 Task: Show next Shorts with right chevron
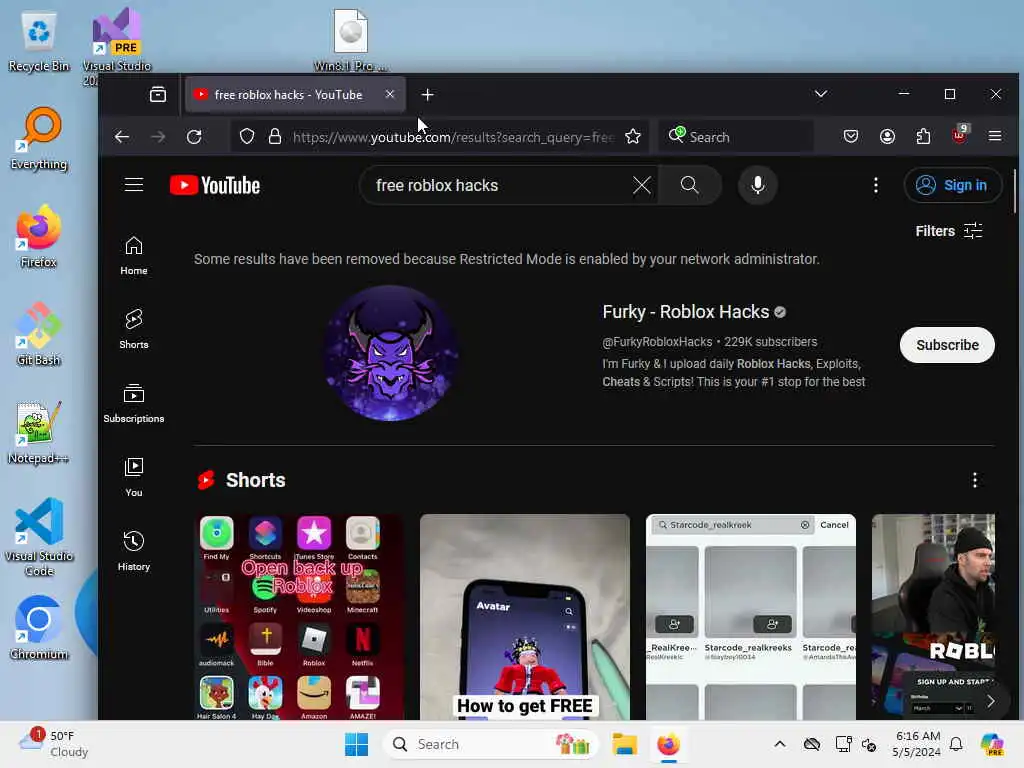991,701
